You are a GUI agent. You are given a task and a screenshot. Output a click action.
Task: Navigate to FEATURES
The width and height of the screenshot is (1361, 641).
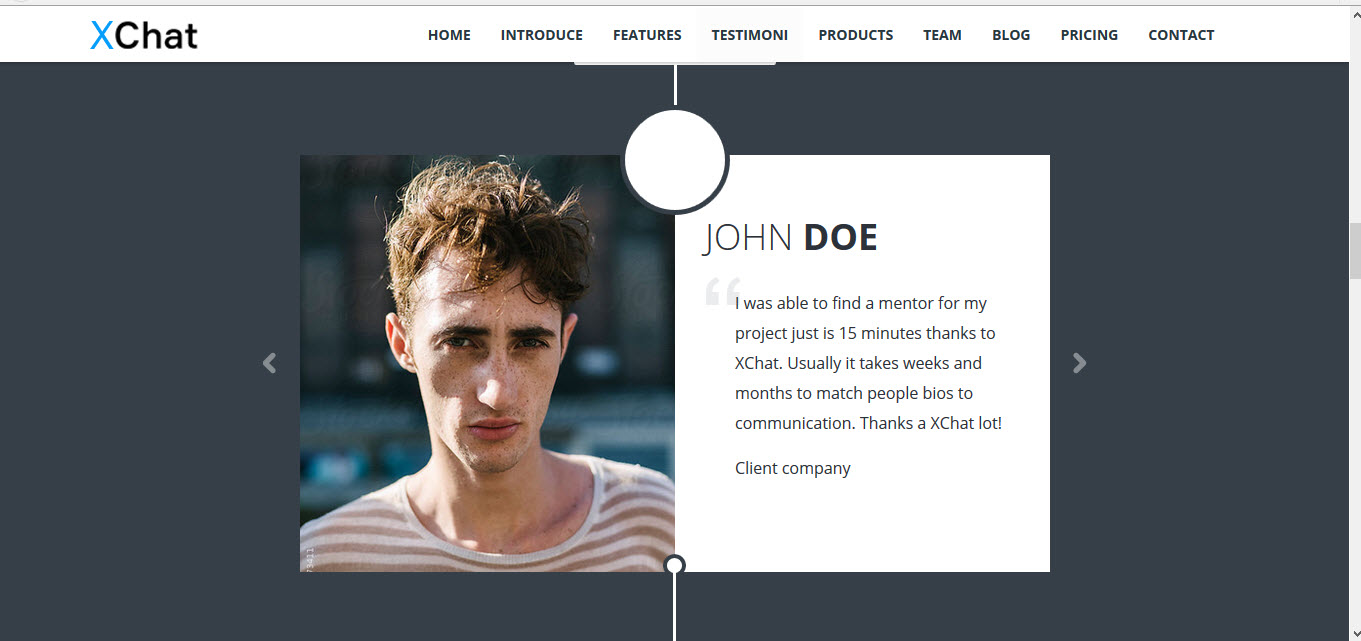tap(647, 35)
